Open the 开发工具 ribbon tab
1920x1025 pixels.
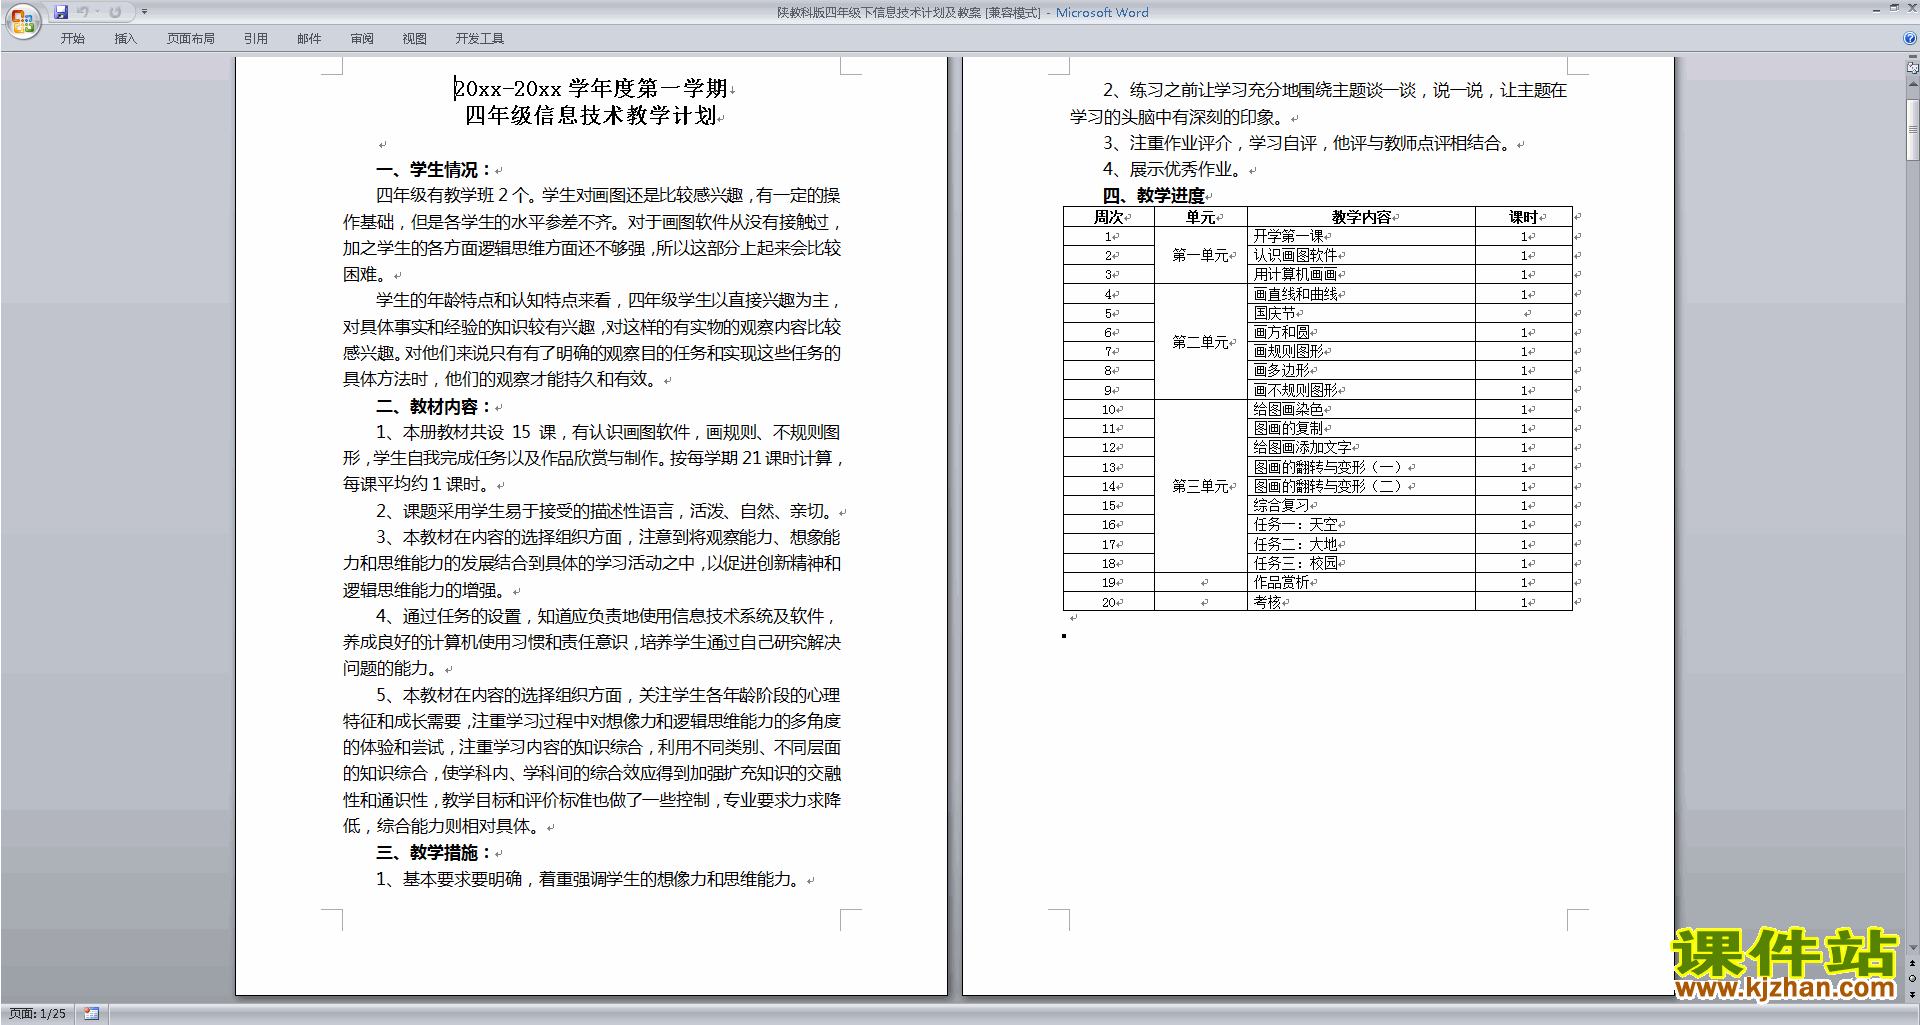(x=480, y=39)
